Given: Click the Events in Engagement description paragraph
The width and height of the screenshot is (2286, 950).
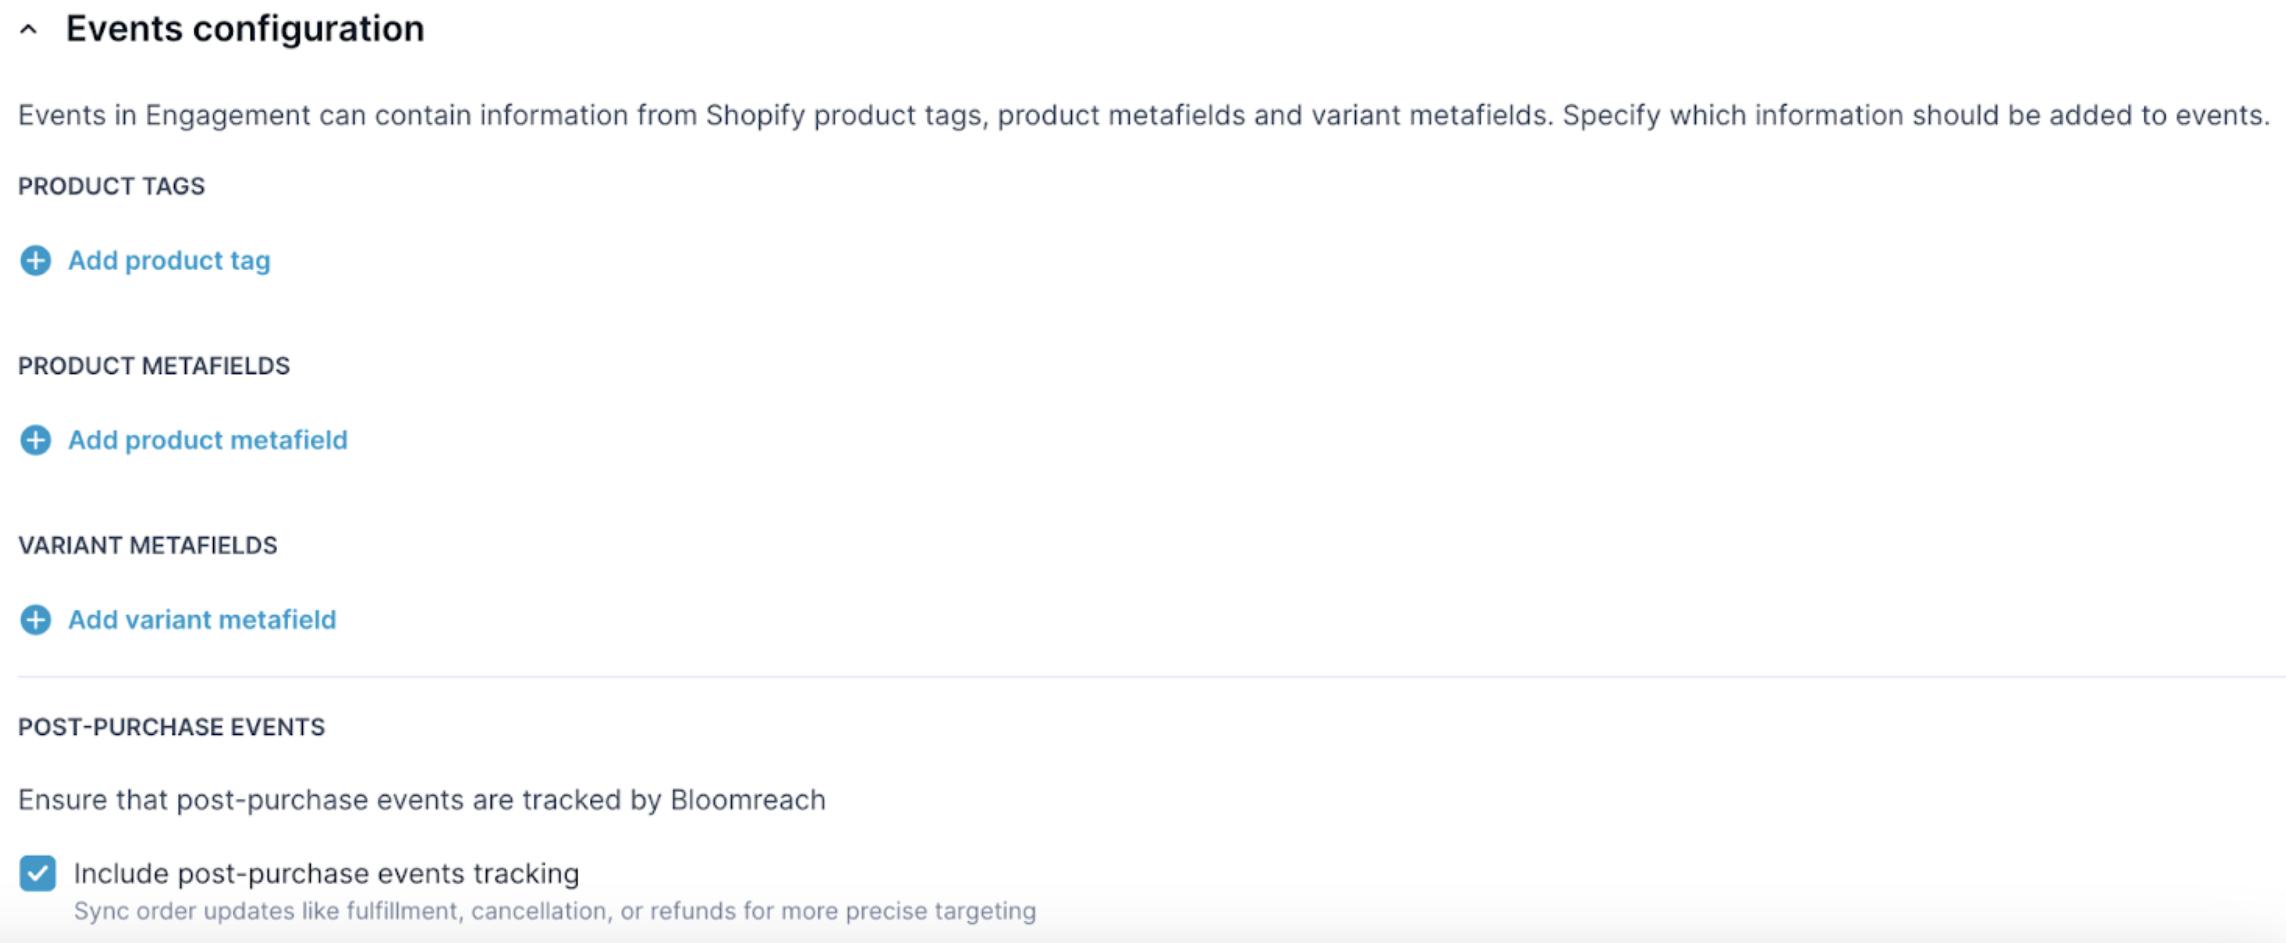Looking at the screenshot, I should click(1143, 116).
